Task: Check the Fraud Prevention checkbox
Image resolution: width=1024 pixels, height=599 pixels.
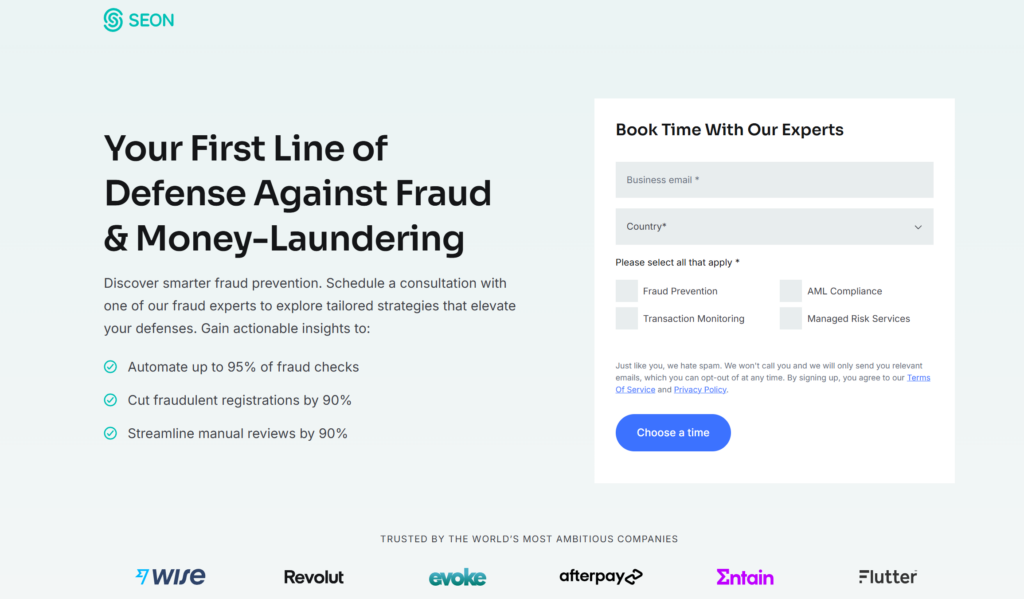Action: point(627,291)
